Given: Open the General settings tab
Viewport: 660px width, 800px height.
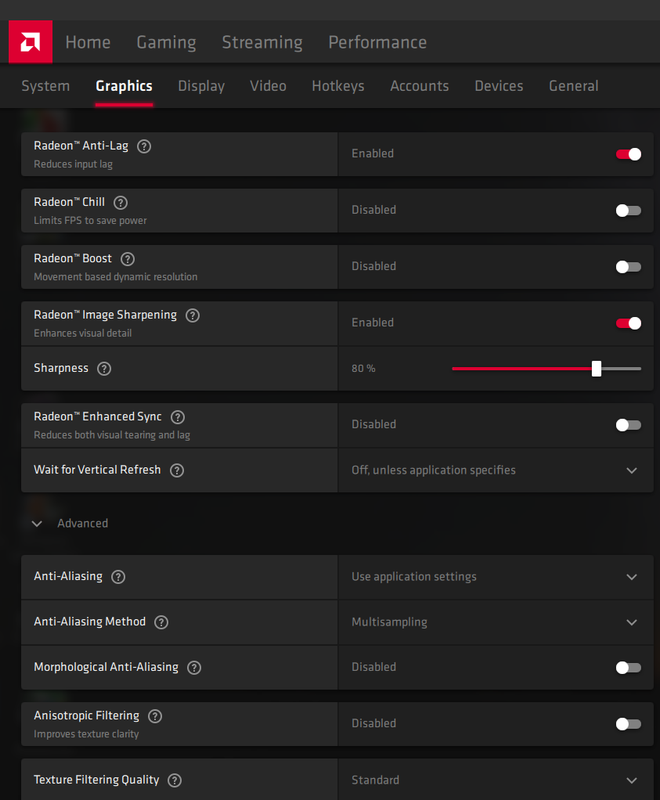Looking at the screenshot, I should 573,86.
